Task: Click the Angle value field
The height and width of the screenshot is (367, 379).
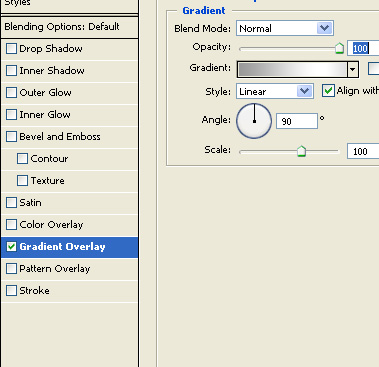Action: [x=297, y=121]
